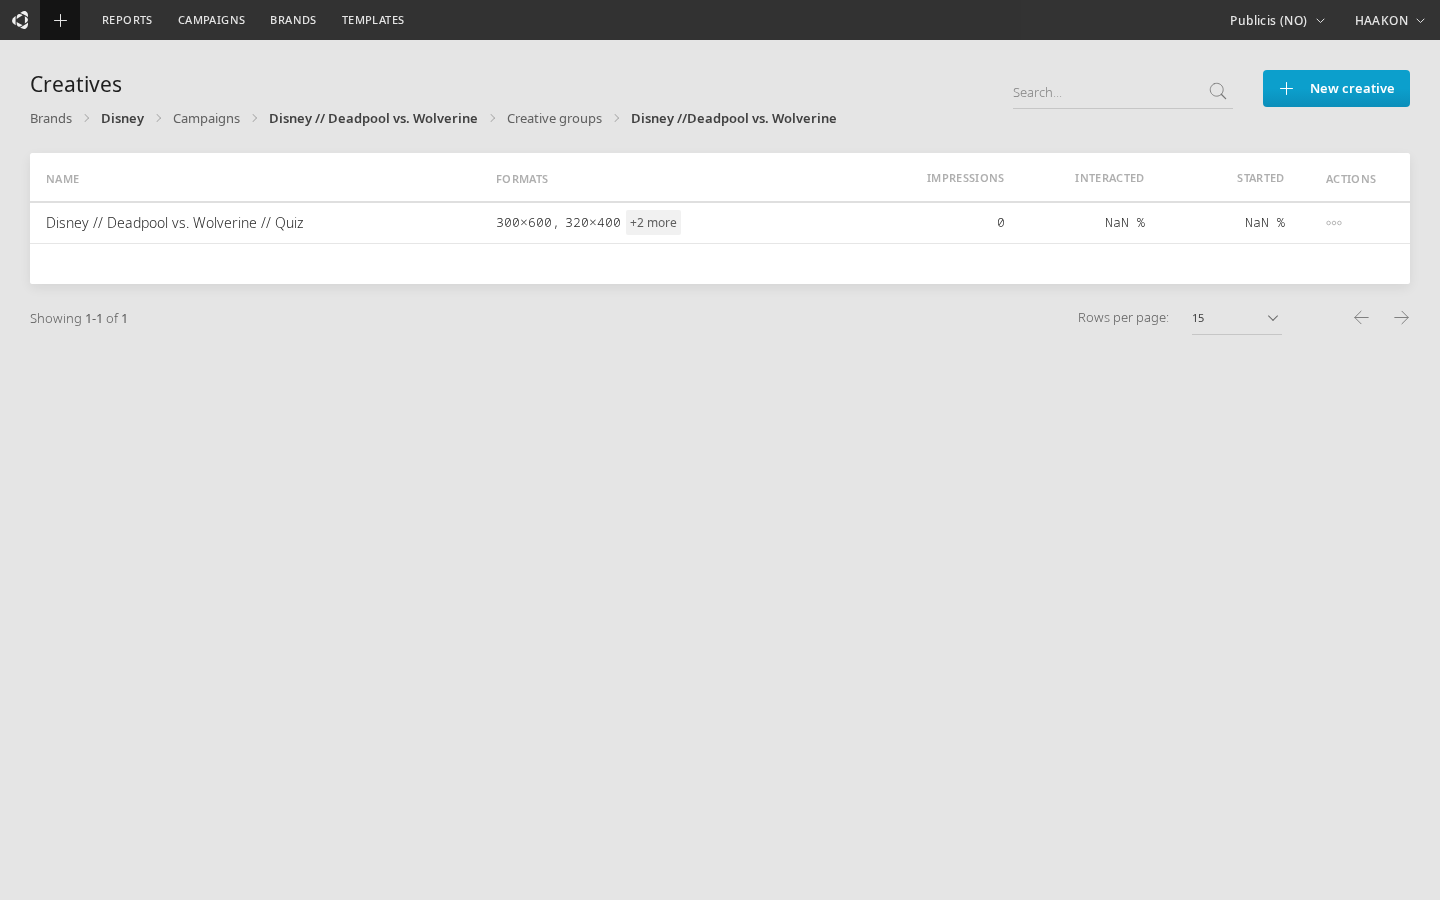Screen dimensions: 1440x900
Task: Click the plus icon in top bar
Action: pos(60,20)
